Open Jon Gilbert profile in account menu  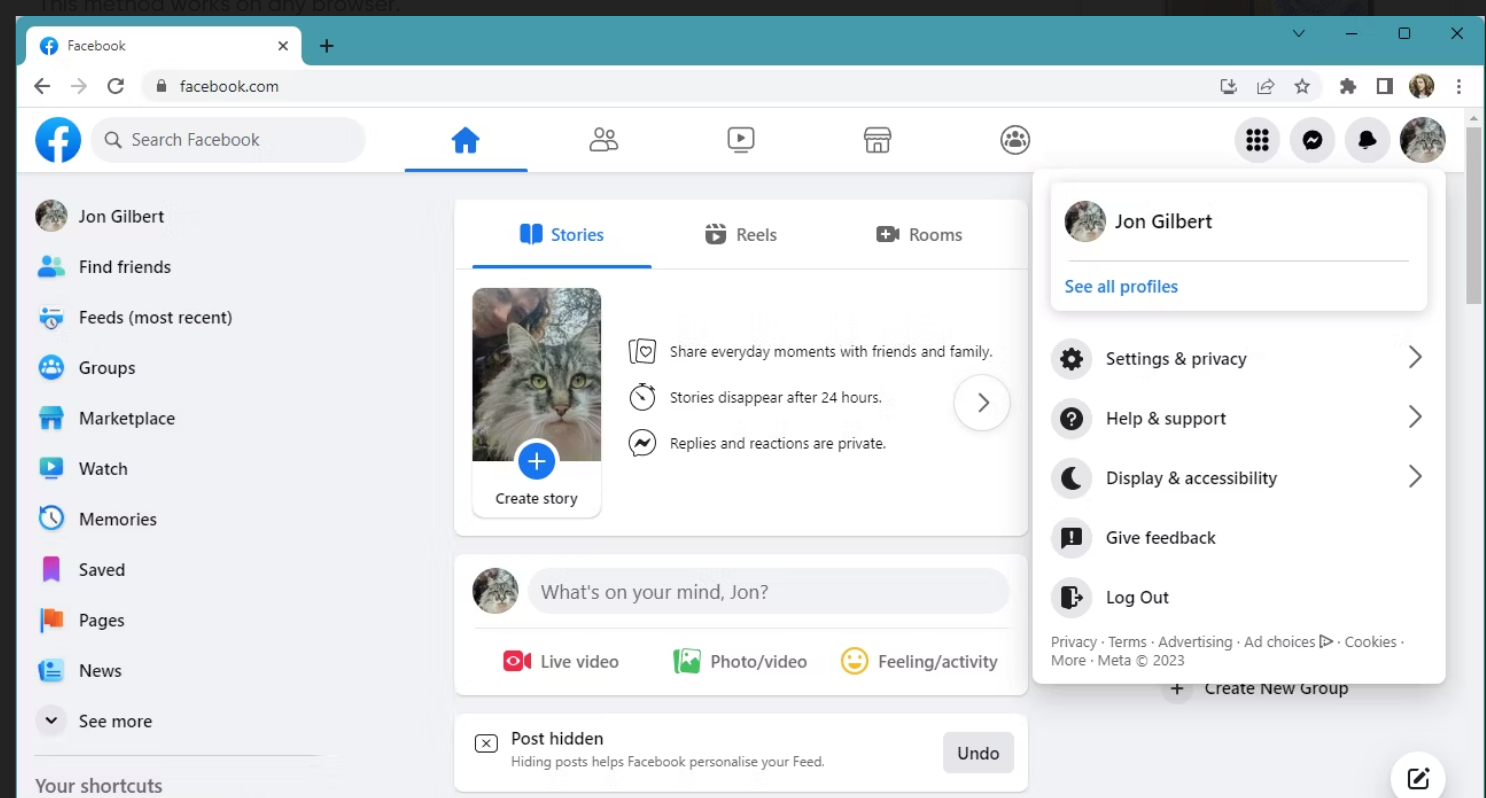pos(1239,222)
